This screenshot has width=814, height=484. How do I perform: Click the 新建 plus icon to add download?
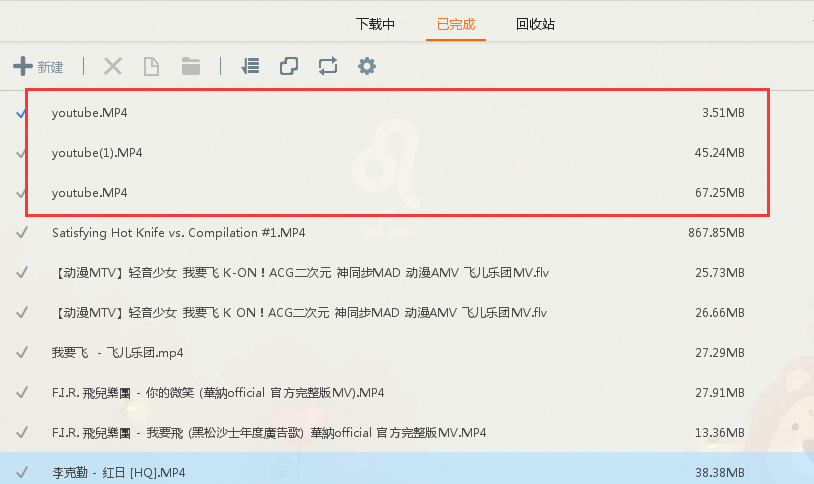pyautogui.click(x=23, y=67)
